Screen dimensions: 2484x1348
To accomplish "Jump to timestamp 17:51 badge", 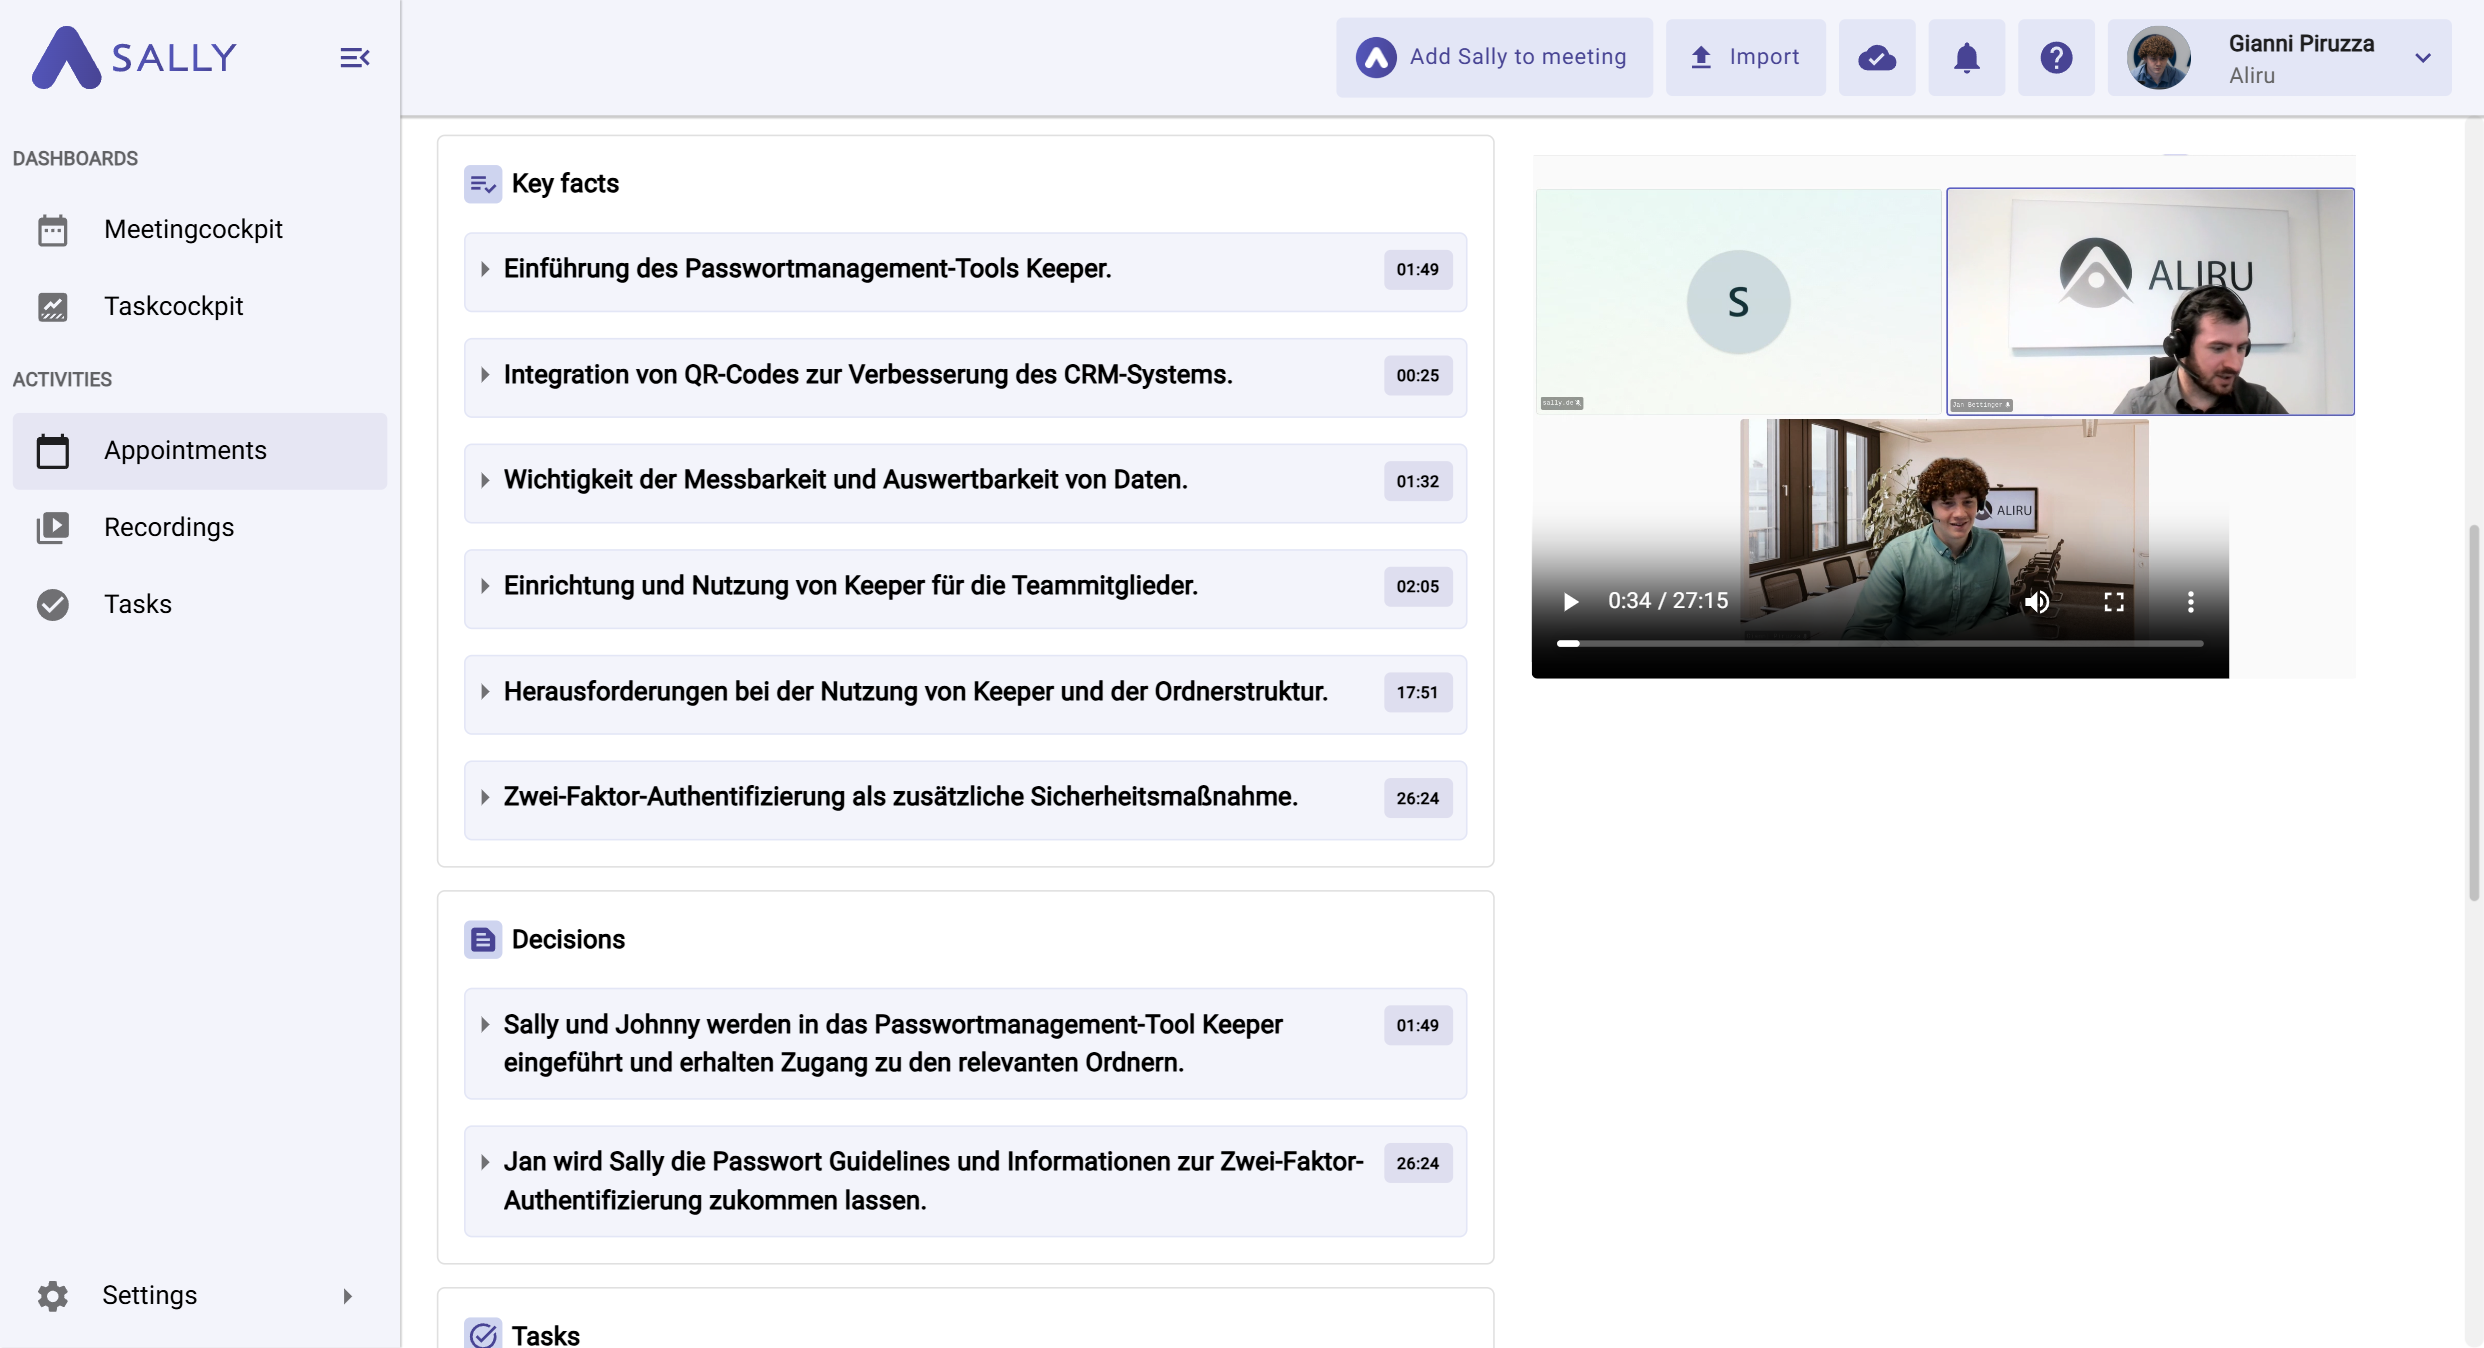I will pos(1417,692).
